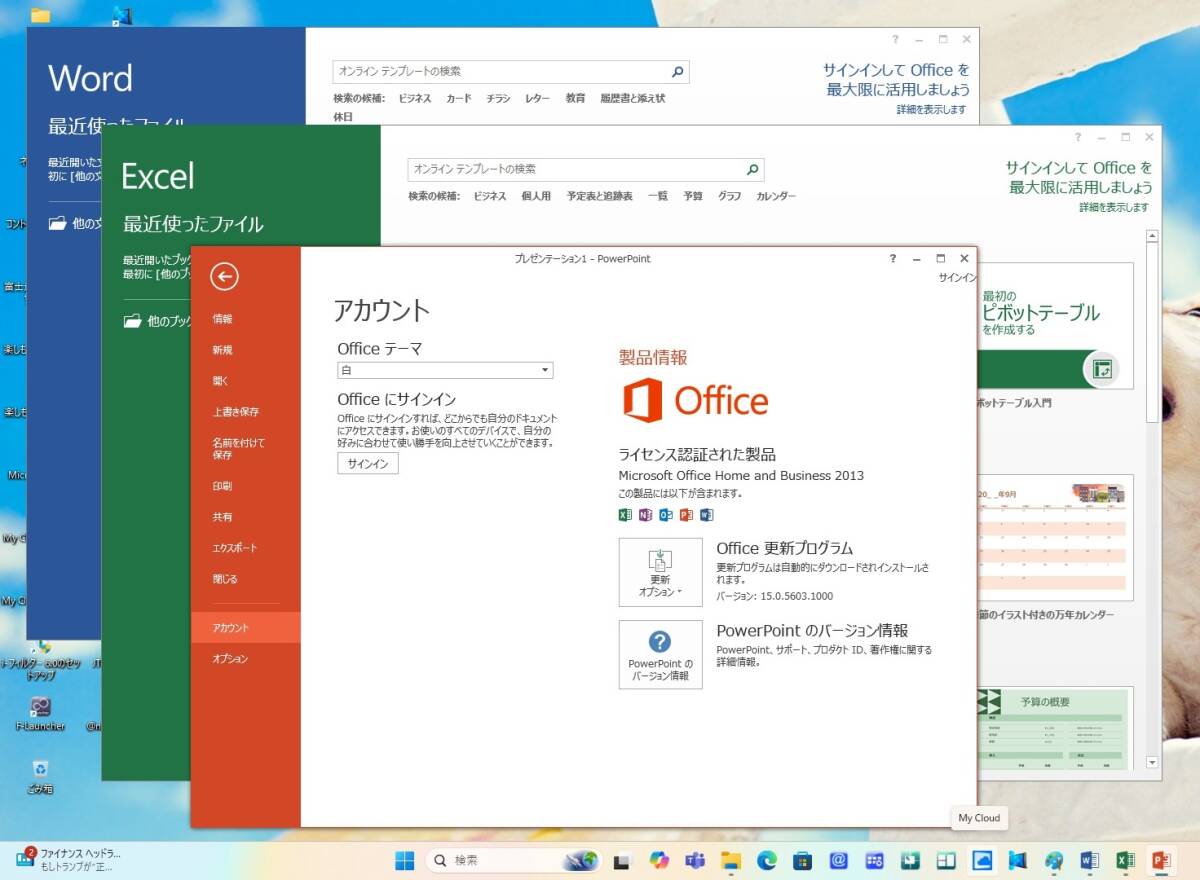Select チラシ suggestion in the Word window

click(x=499, y=99)
